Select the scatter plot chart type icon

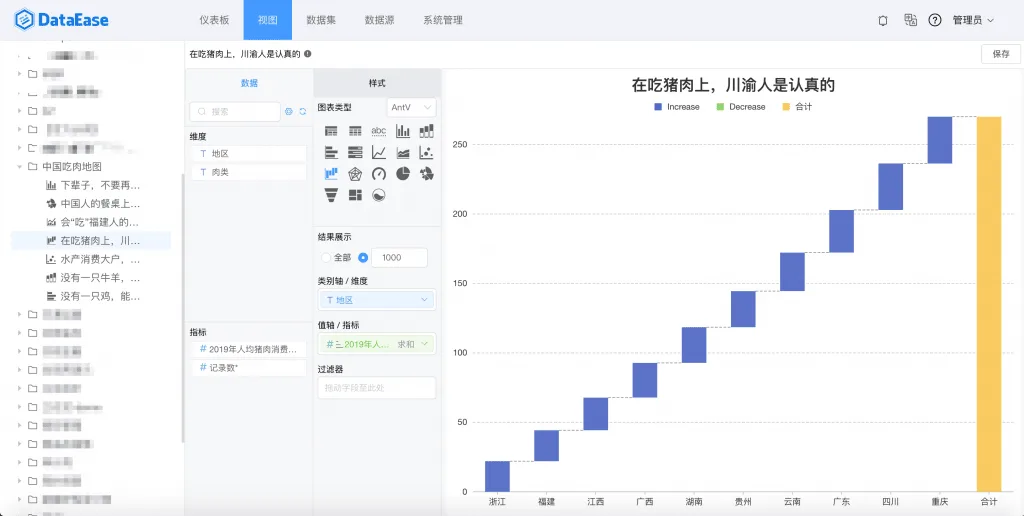426,152
